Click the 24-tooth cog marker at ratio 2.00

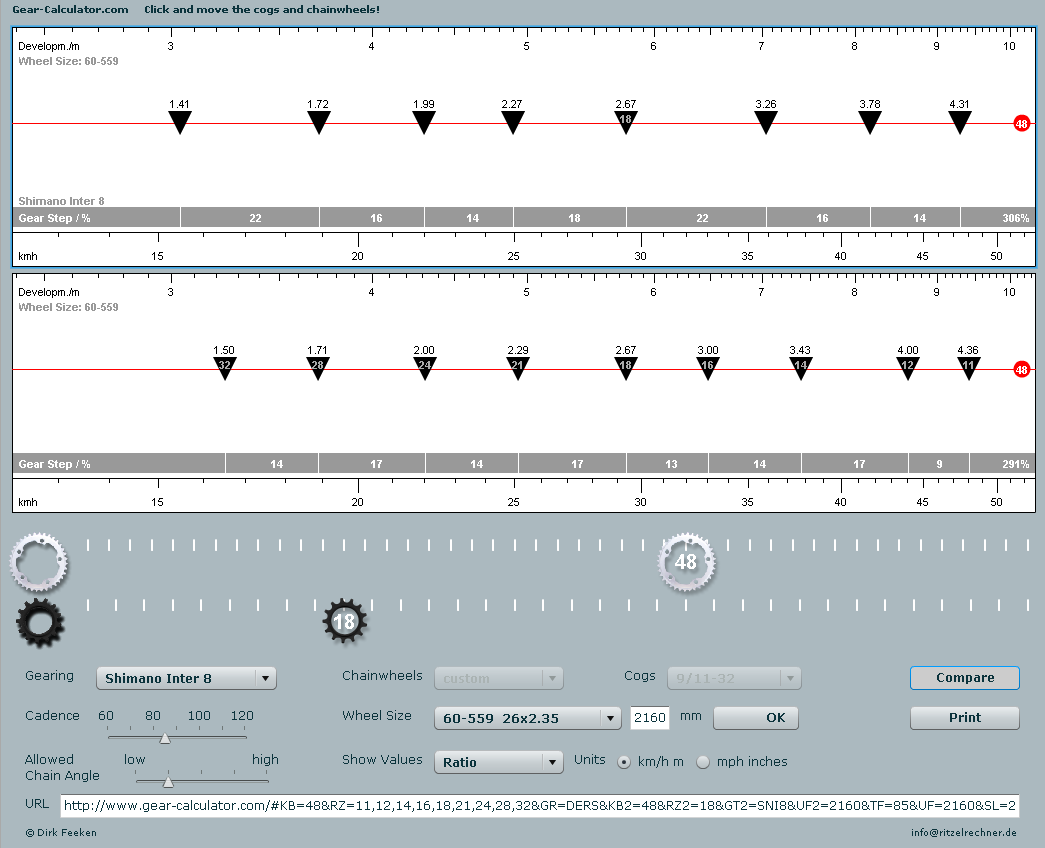(424, 367)
